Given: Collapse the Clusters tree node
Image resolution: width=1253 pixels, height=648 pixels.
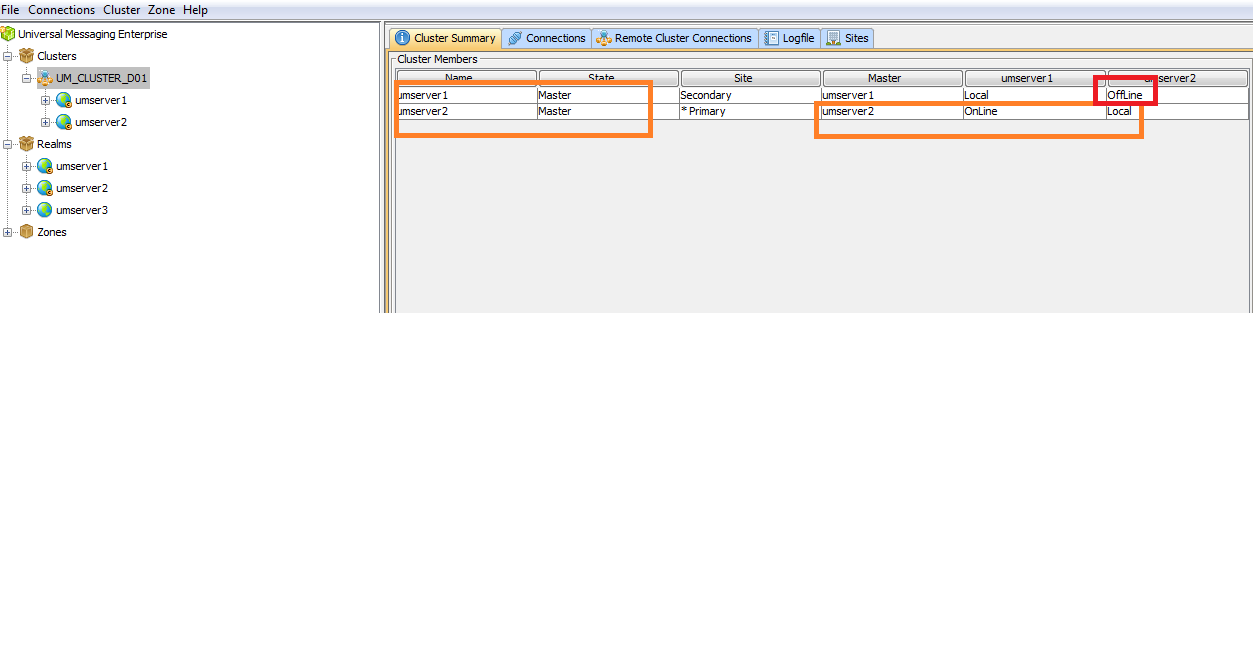Looking at the screenshot, I should (x=8, y=56).
